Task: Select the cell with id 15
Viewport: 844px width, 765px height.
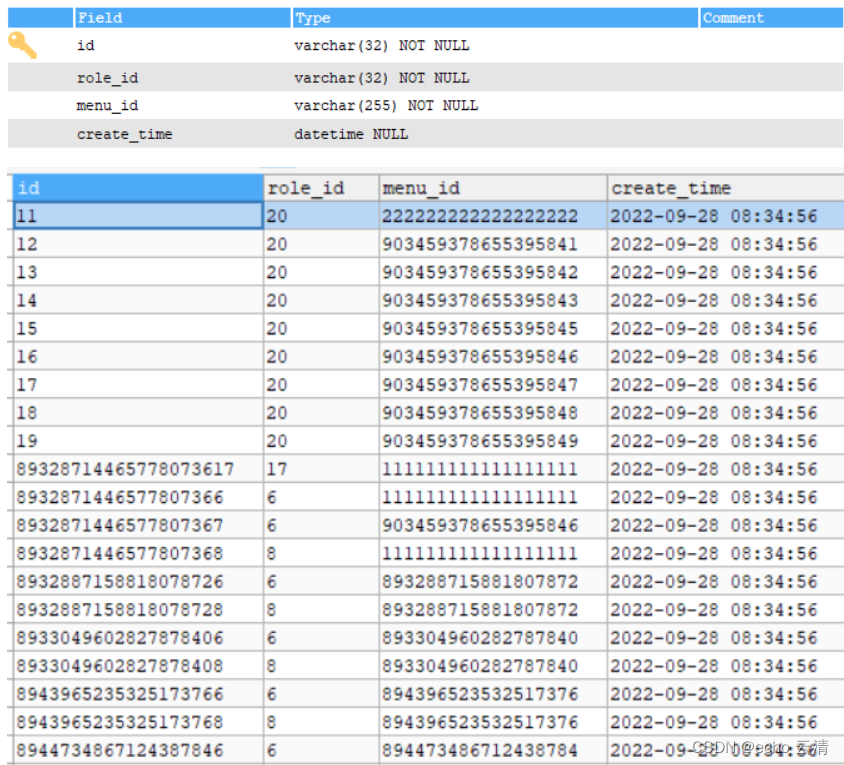Action: pyautogui.click(x=138, y=328)
